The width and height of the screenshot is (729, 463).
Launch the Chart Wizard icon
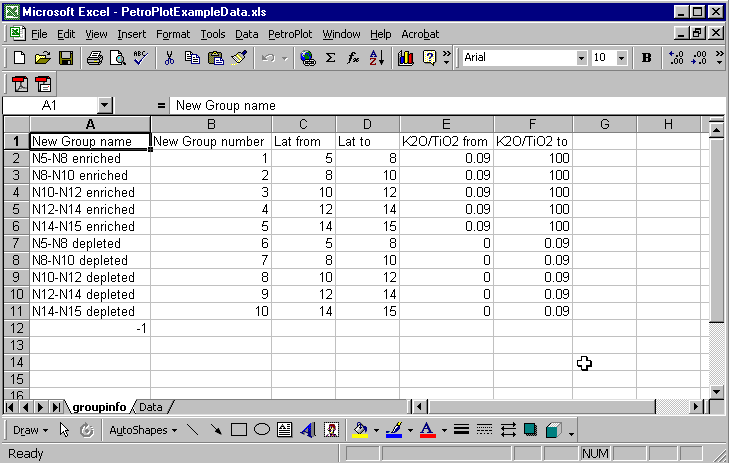coord(406,58)
